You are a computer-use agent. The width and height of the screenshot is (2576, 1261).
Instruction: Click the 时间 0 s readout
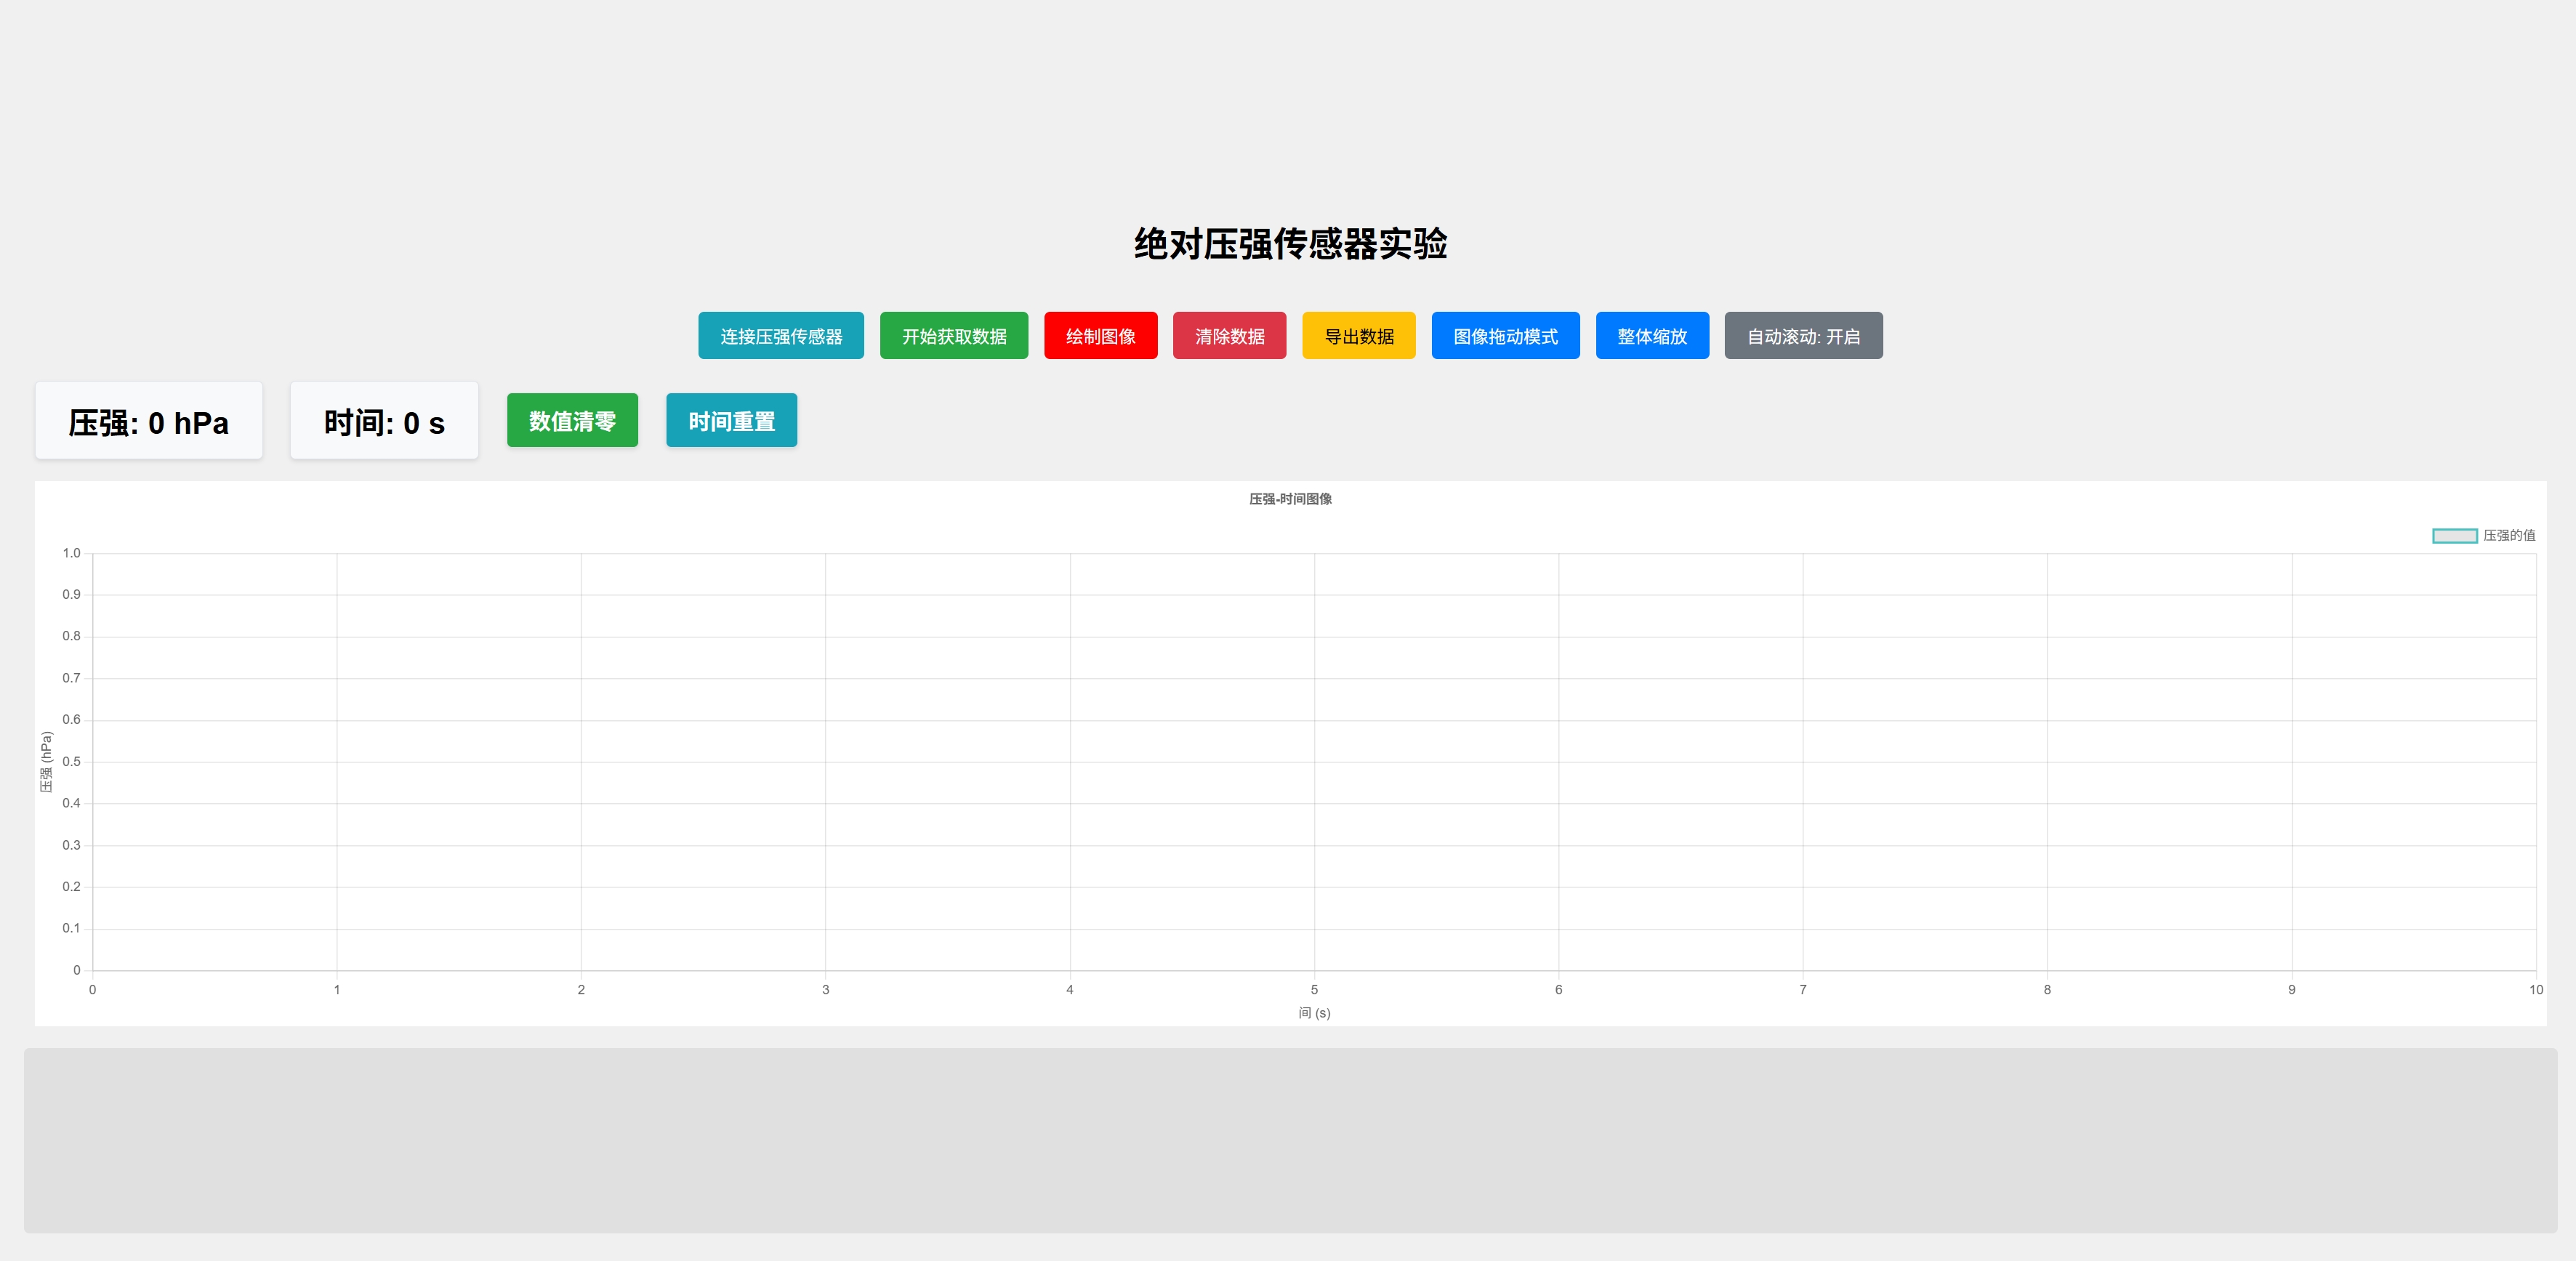click(384, 422)
